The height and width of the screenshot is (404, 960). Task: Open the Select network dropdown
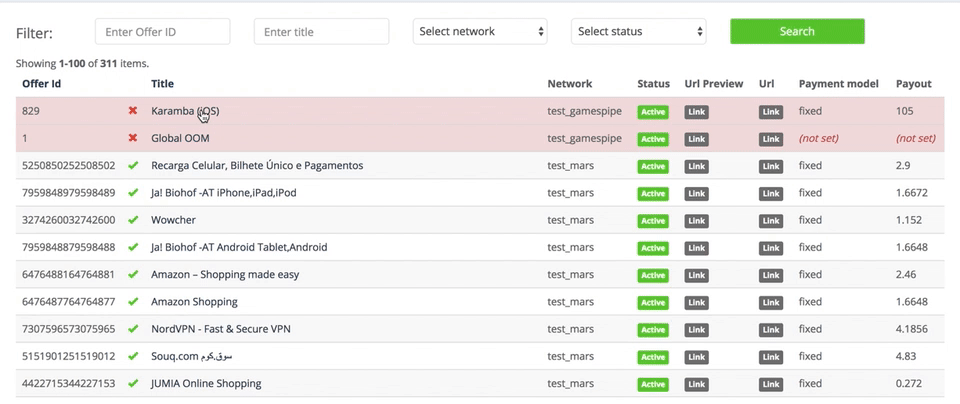point(480,31)
